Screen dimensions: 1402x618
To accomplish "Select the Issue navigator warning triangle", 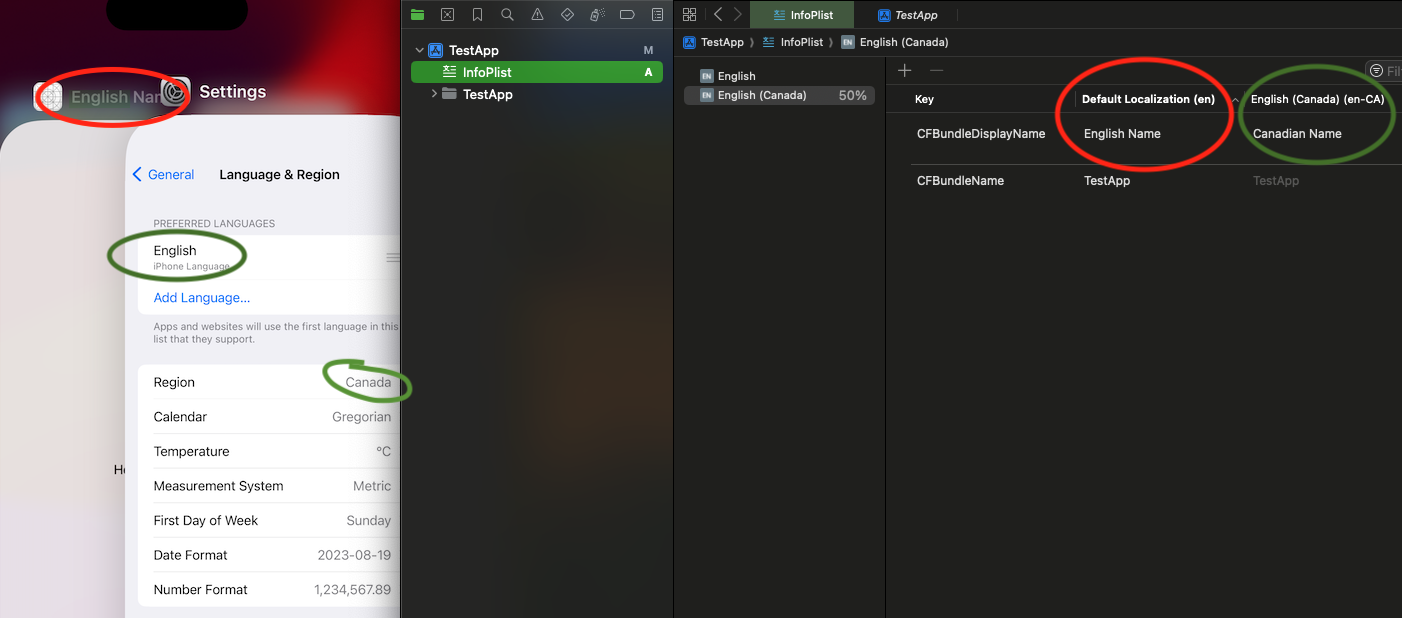I will [537, 14].
